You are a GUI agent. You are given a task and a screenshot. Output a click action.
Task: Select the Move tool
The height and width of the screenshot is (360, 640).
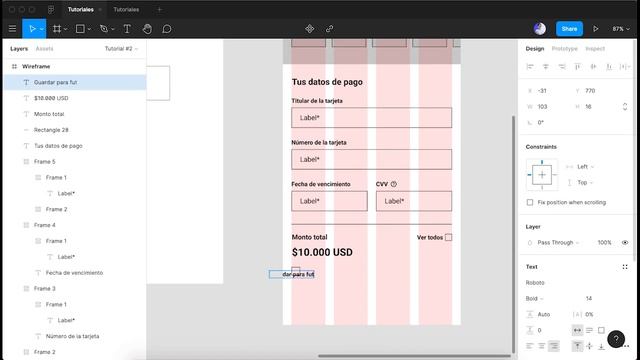pyautogui.click(x=32, y=29)
